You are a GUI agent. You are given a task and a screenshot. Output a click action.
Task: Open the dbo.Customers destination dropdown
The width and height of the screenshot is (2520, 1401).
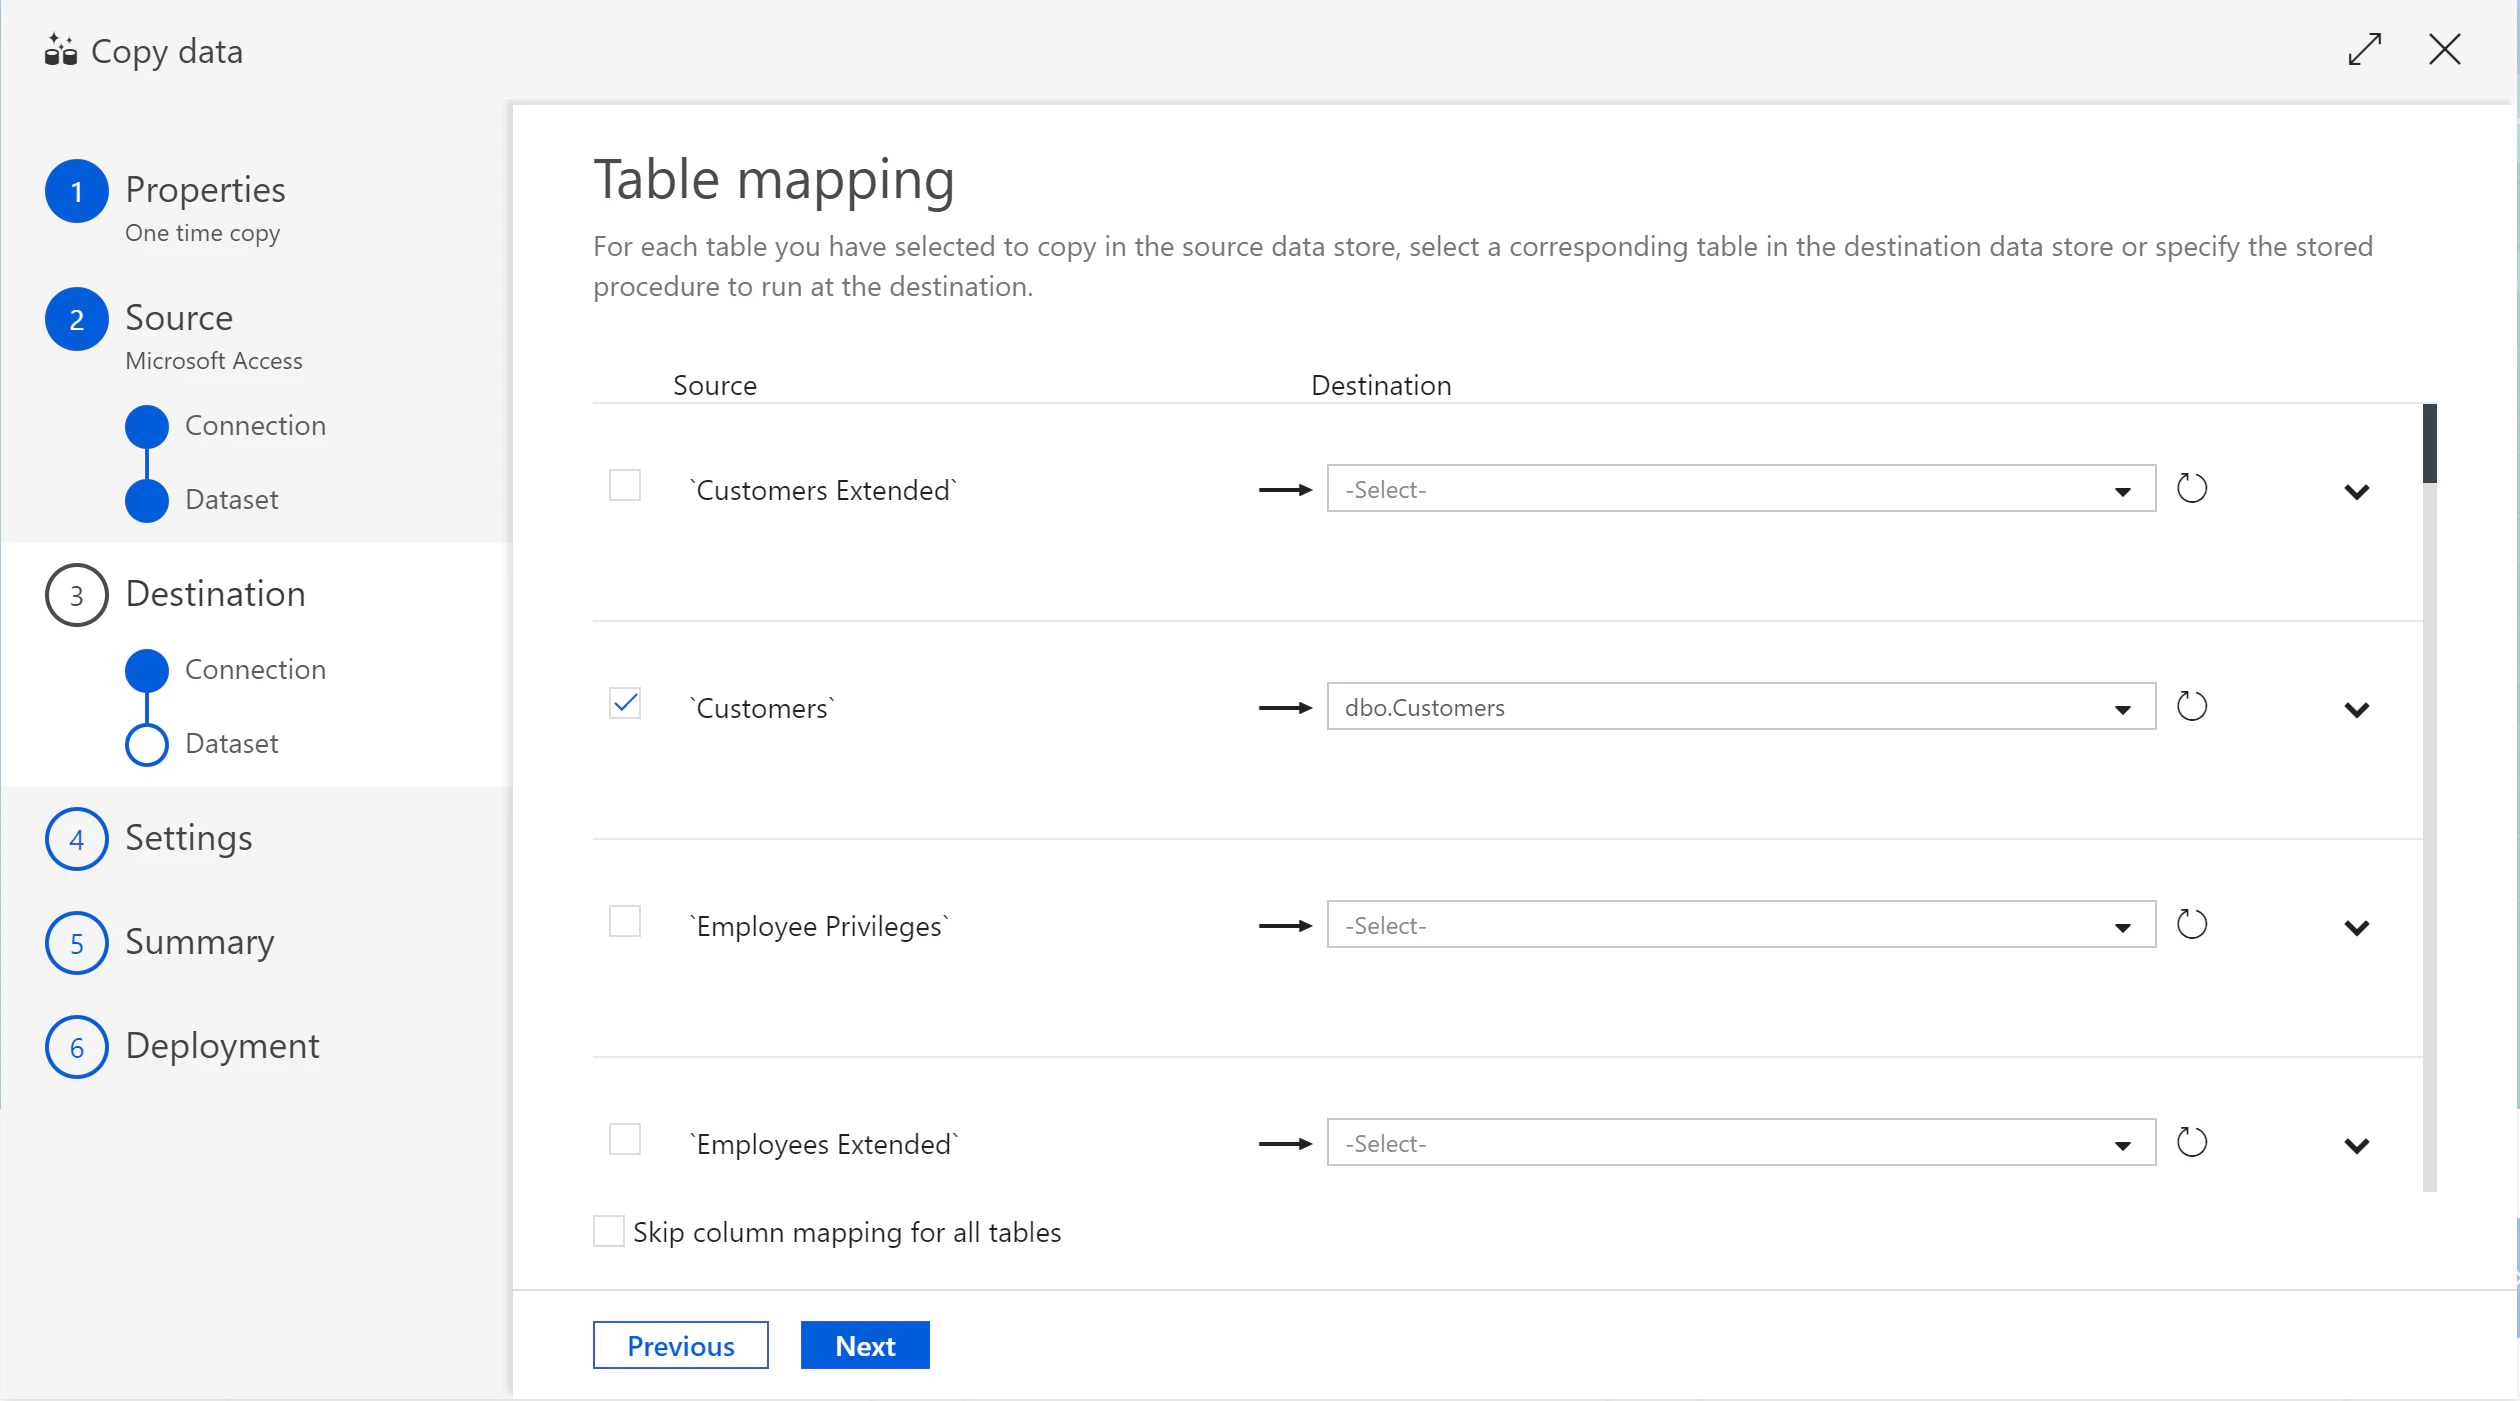click(1741, 707)
